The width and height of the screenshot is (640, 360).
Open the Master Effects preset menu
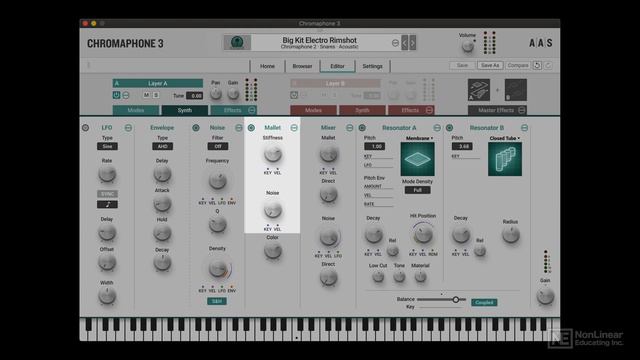pyautogui.click(x=521, y=110)
